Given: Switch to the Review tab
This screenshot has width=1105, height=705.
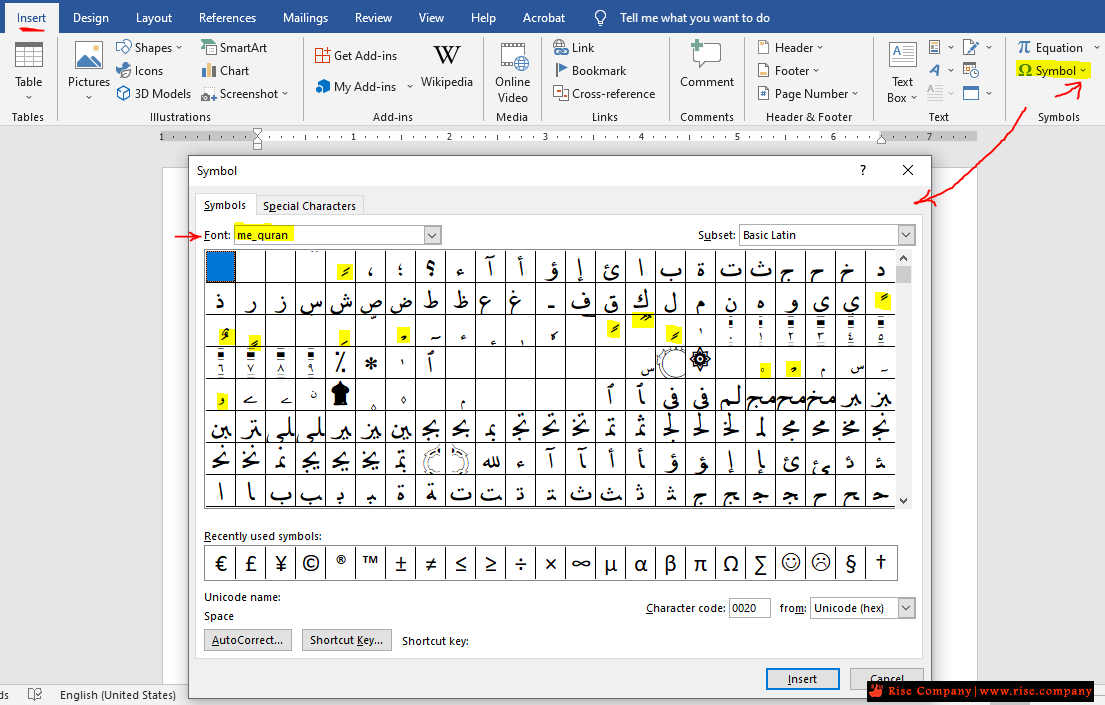Looking at the screenshot, I should click(x=373, y=18).
